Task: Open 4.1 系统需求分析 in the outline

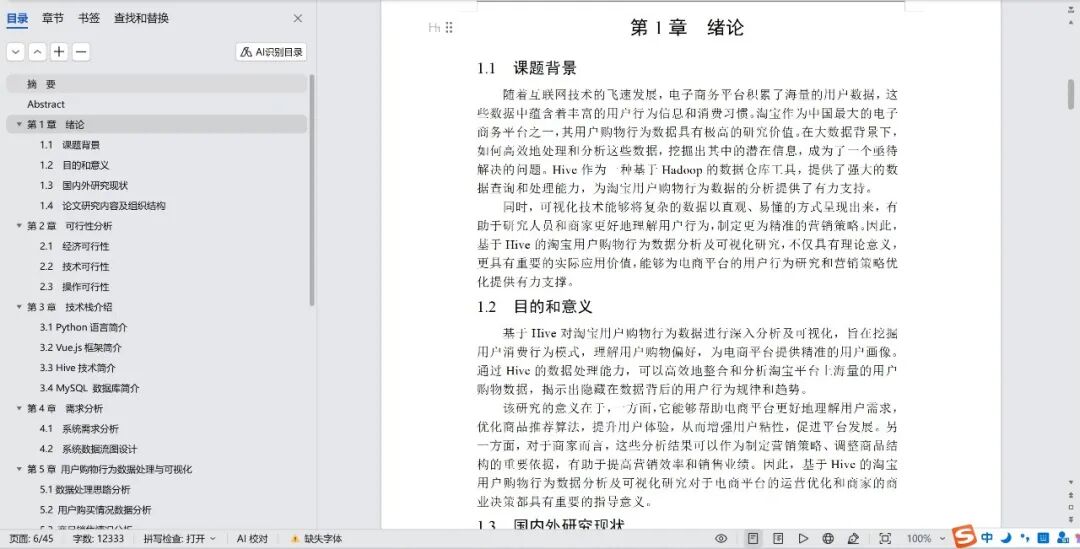Action: pos(79,429)
